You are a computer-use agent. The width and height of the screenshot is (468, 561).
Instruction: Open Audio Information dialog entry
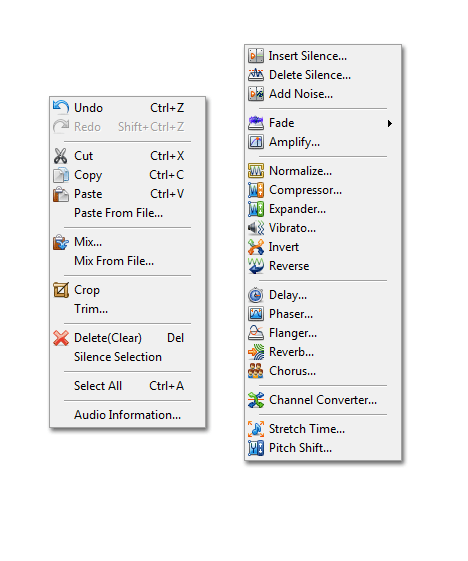127,415
